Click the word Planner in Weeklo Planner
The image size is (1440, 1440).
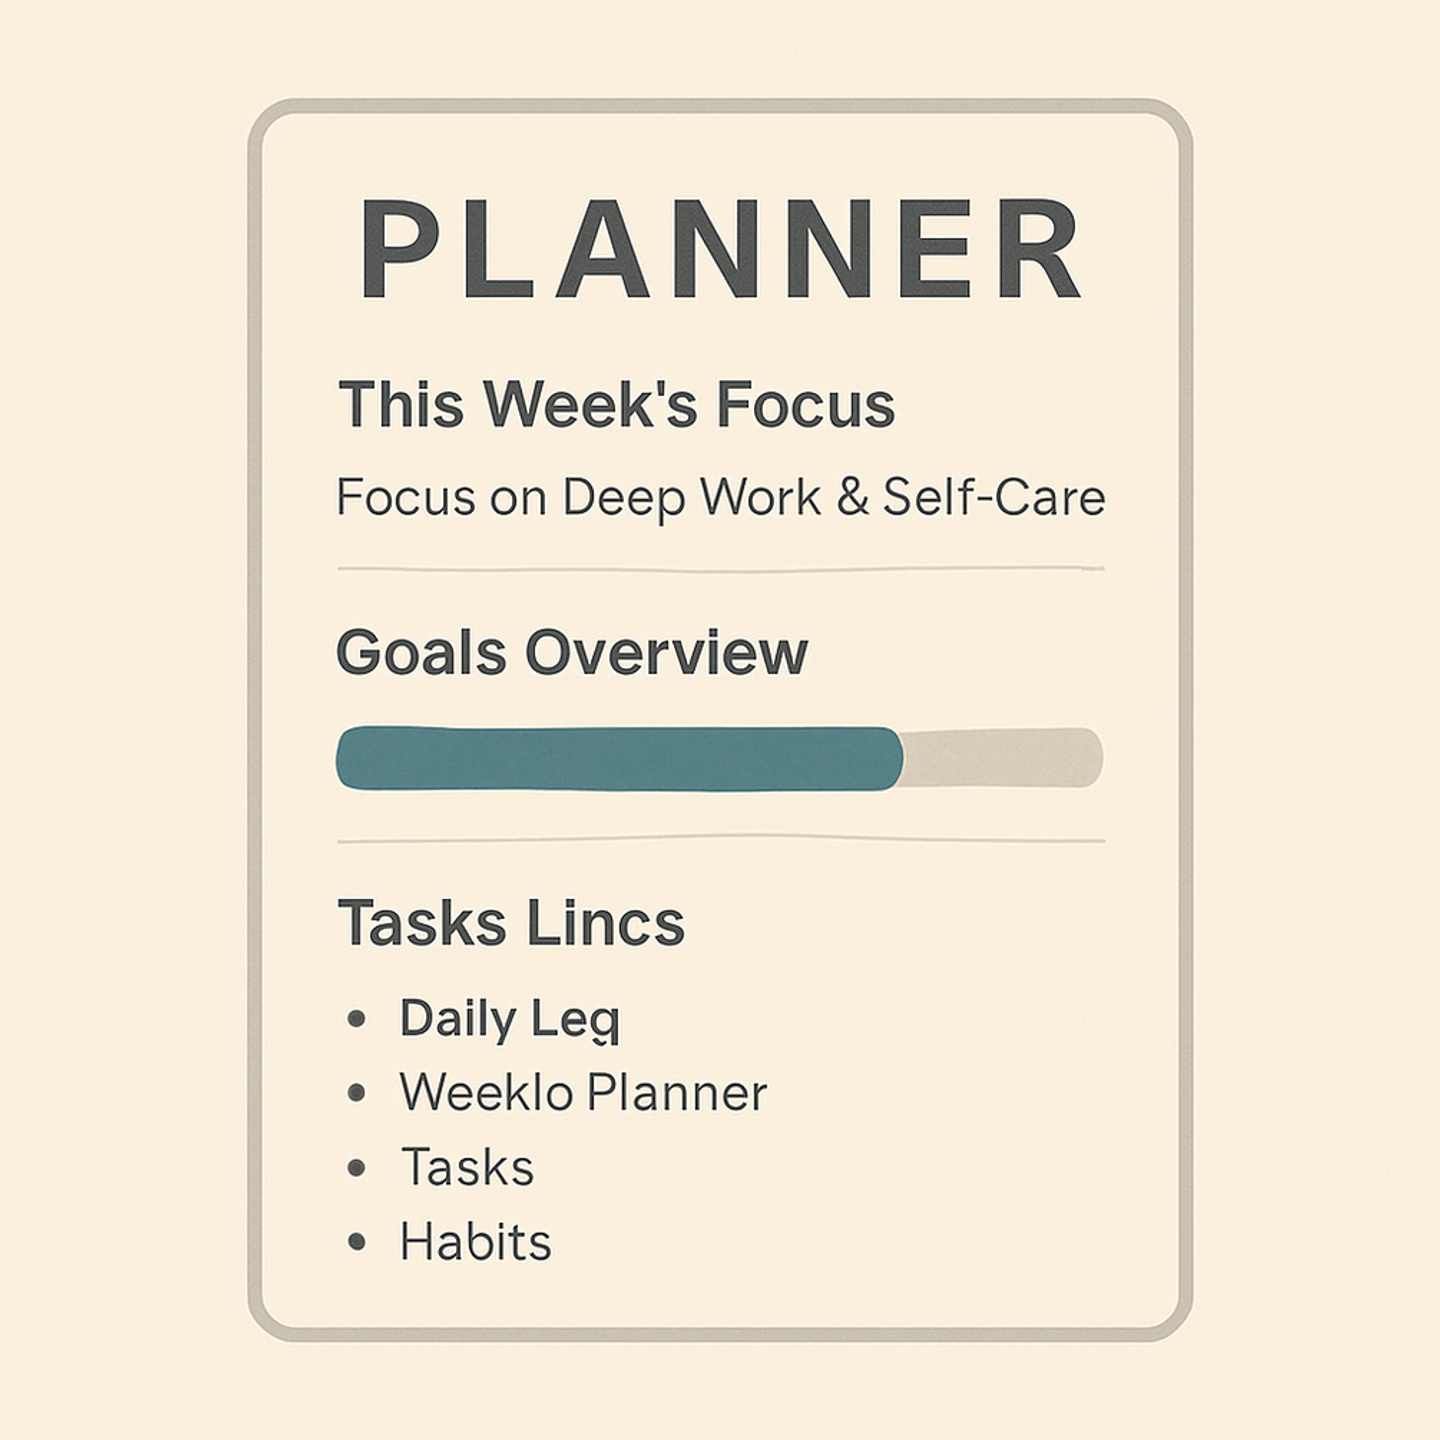(676, 1092)
